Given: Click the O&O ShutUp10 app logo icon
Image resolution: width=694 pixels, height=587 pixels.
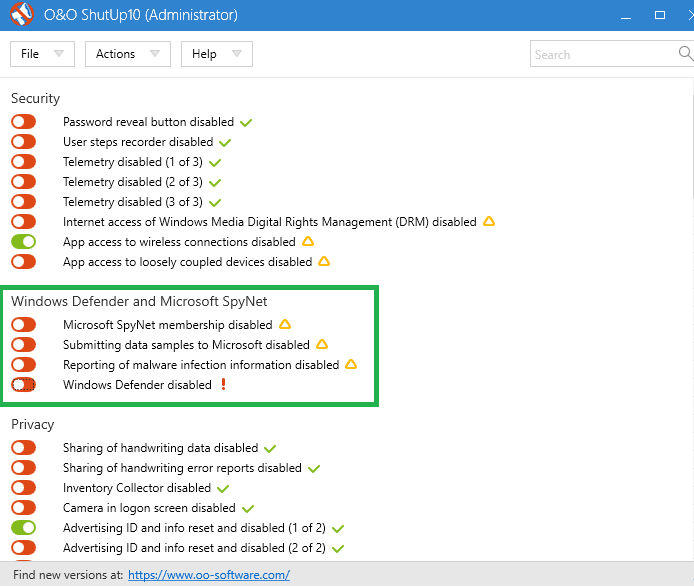Looking at the screenshot, I should [x=22, y=15].
